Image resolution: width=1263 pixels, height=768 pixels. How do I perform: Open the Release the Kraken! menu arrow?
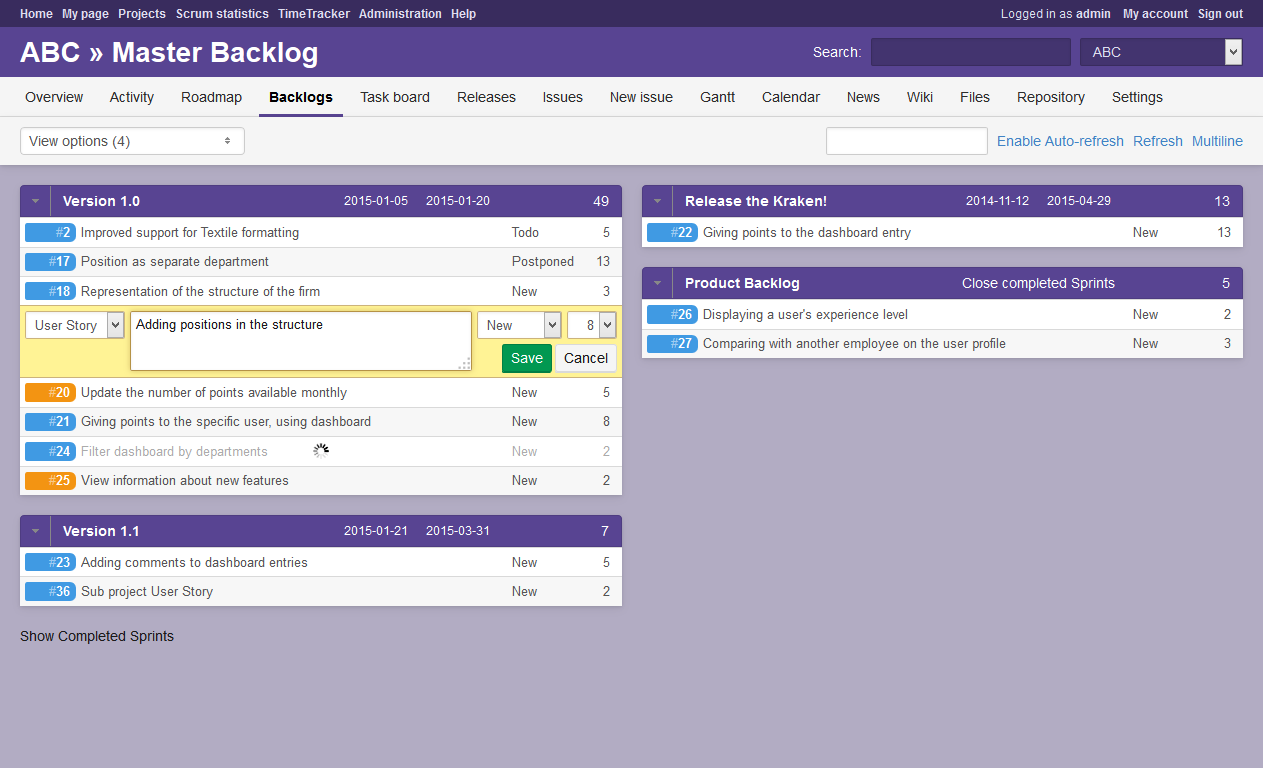coord(657,201)
